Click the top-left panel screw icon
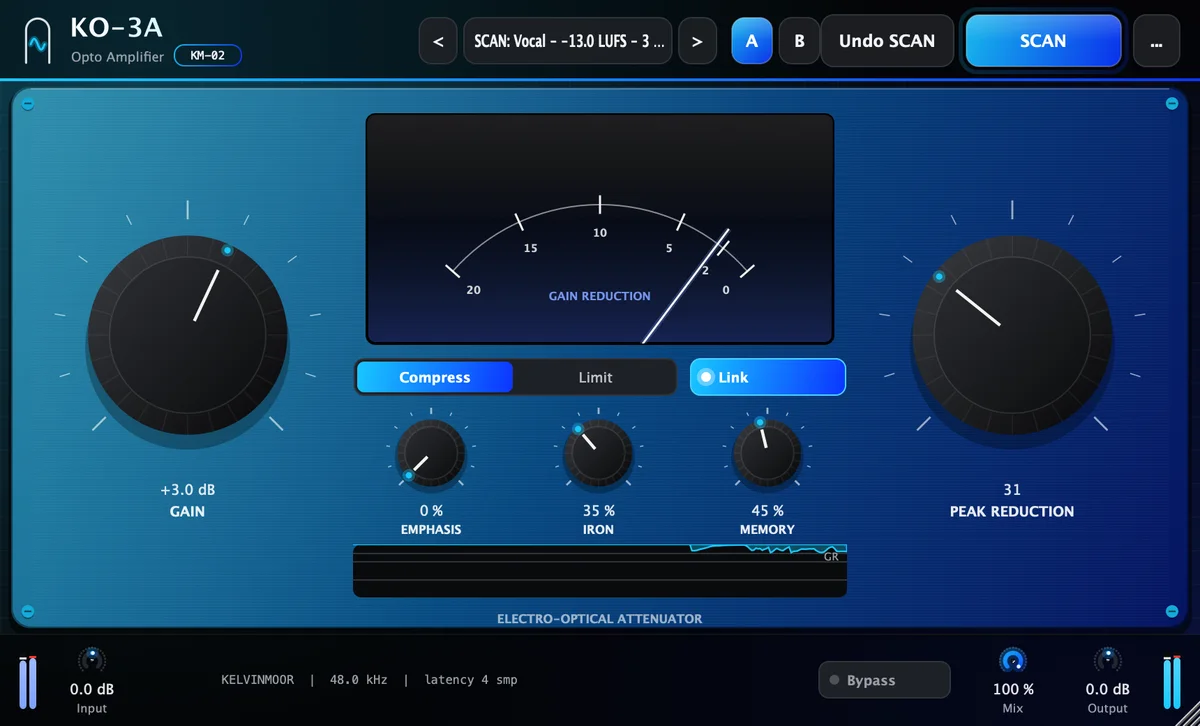The image size is (1200, 726). point(28,104)
